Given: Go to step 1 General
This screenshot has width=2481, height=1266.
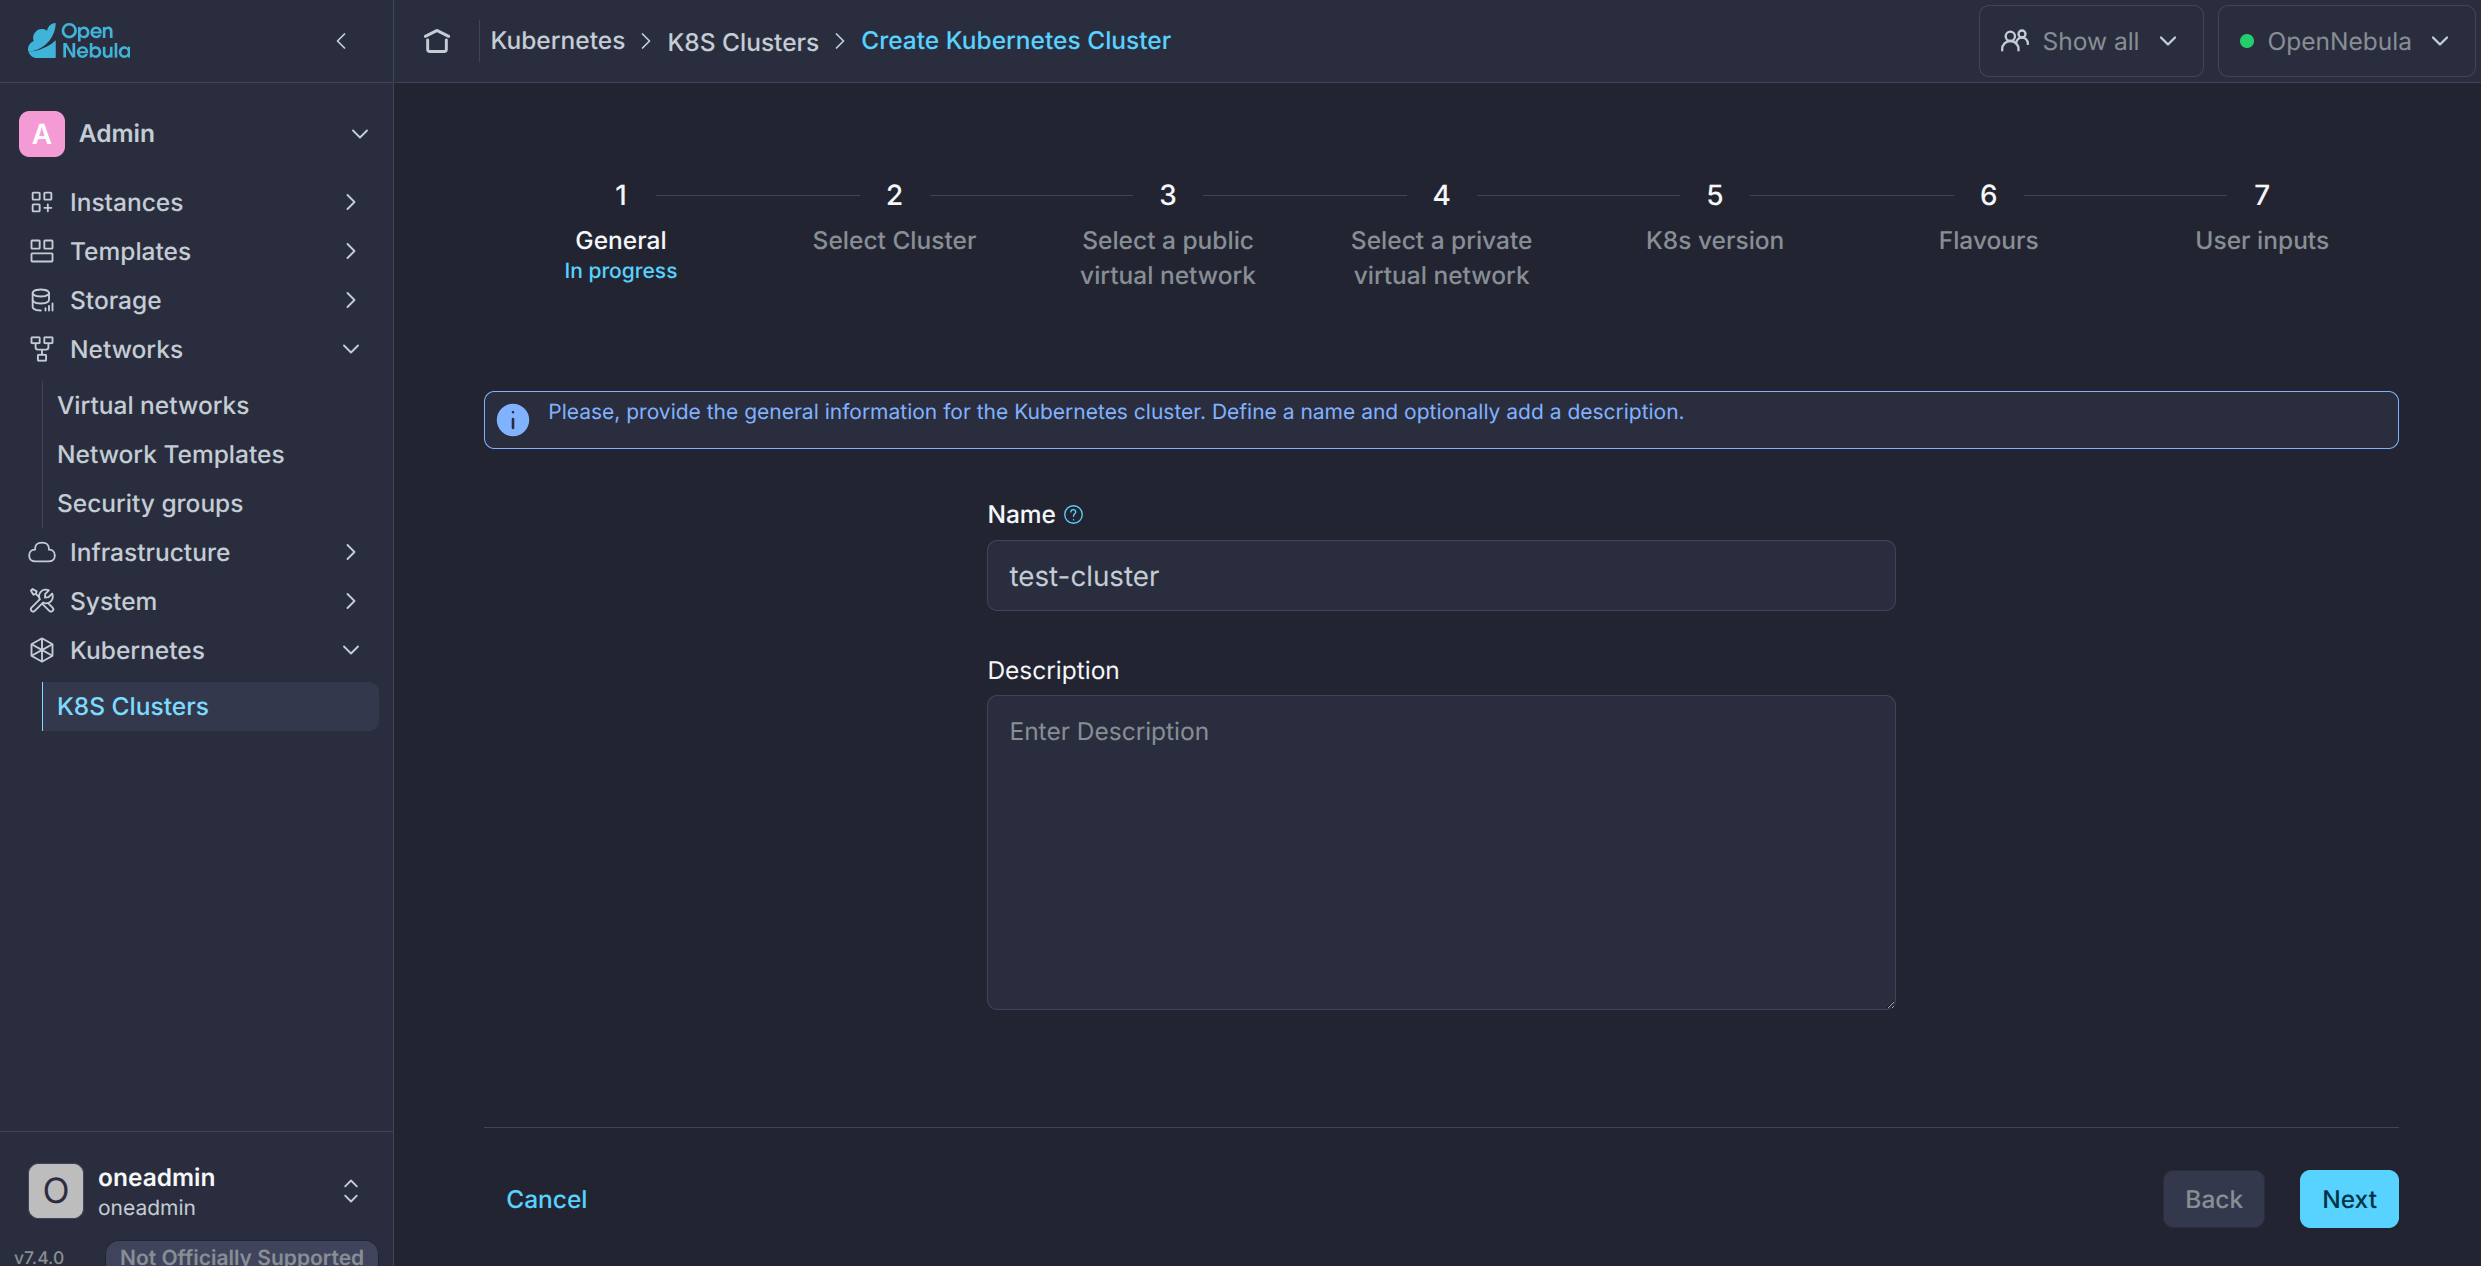Looking at the screenshot, I should pyautogui.click(x=621, y=232).
